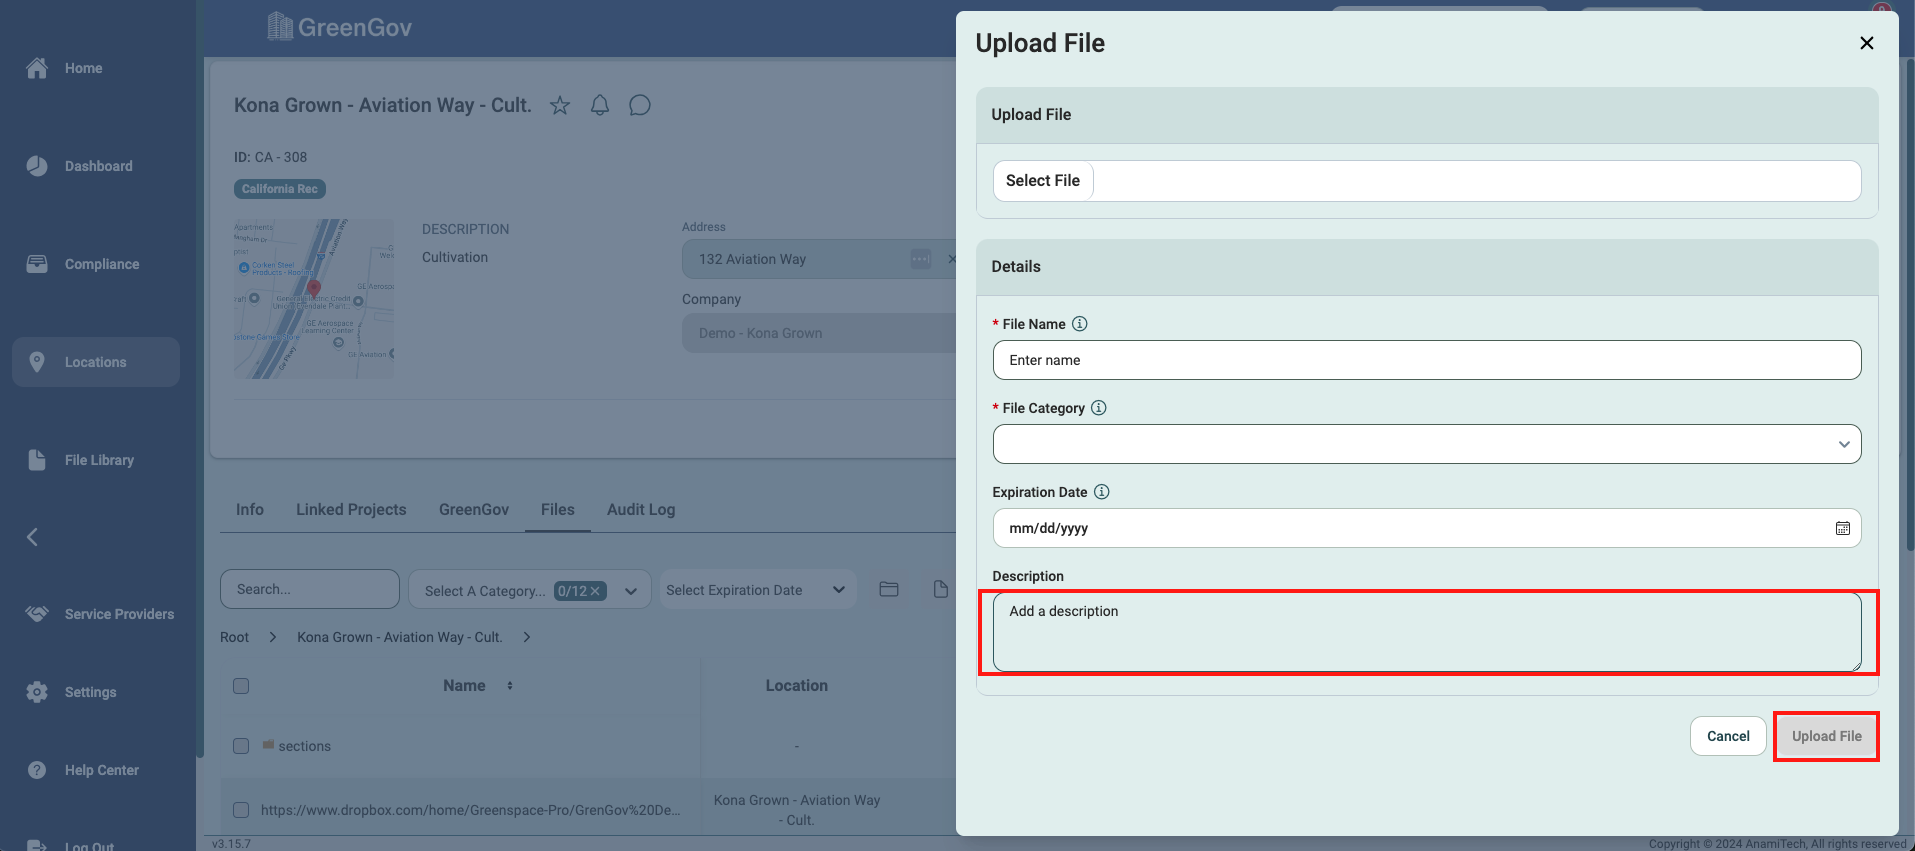Viewport: 1915px width, 851px height.
Task: Open the location map thumbnail
Action: tap(314, 299)
